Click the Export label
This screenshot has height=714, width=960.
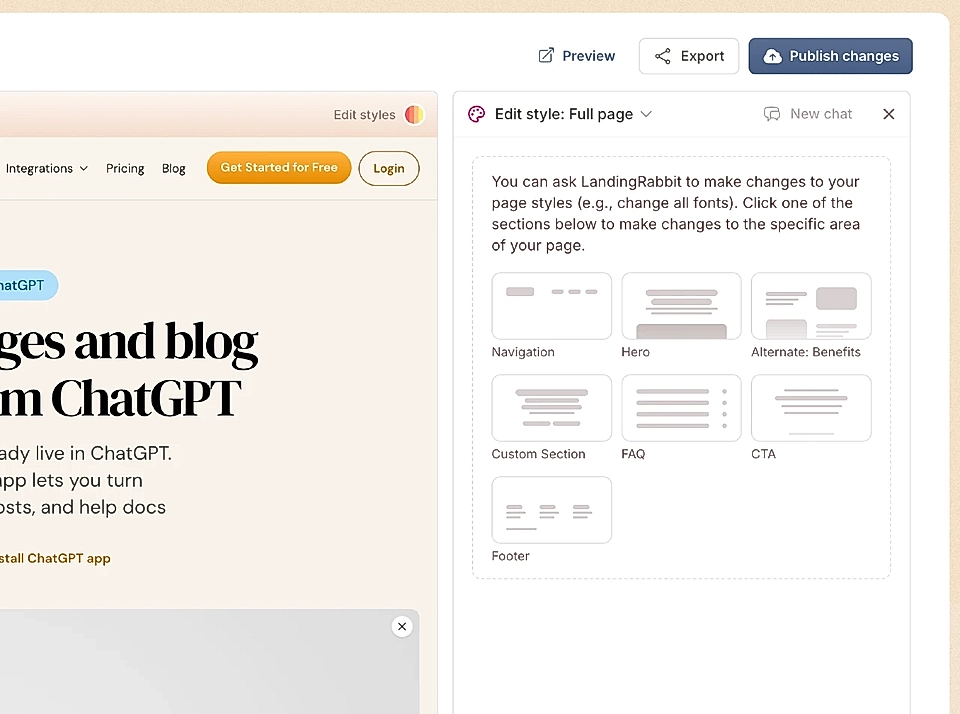click(x=702, y=56)
